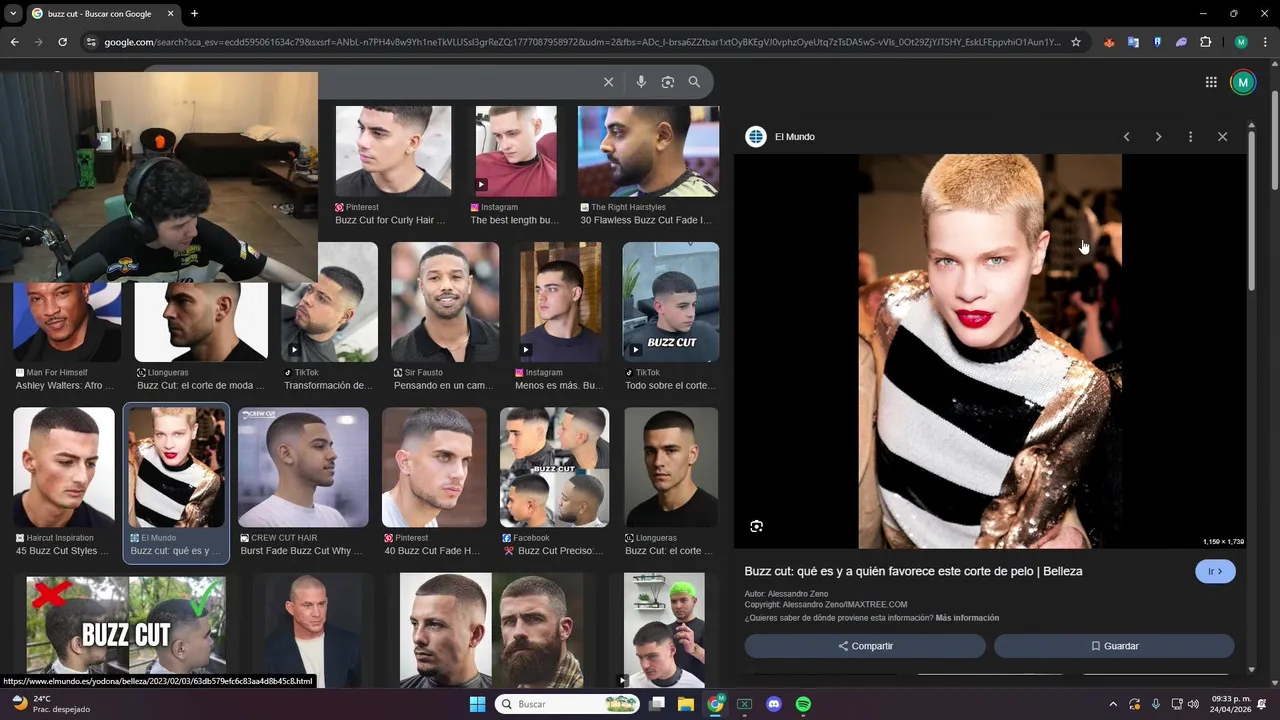Reload the page
The image size is (1280, 720).
click(62, 42)
